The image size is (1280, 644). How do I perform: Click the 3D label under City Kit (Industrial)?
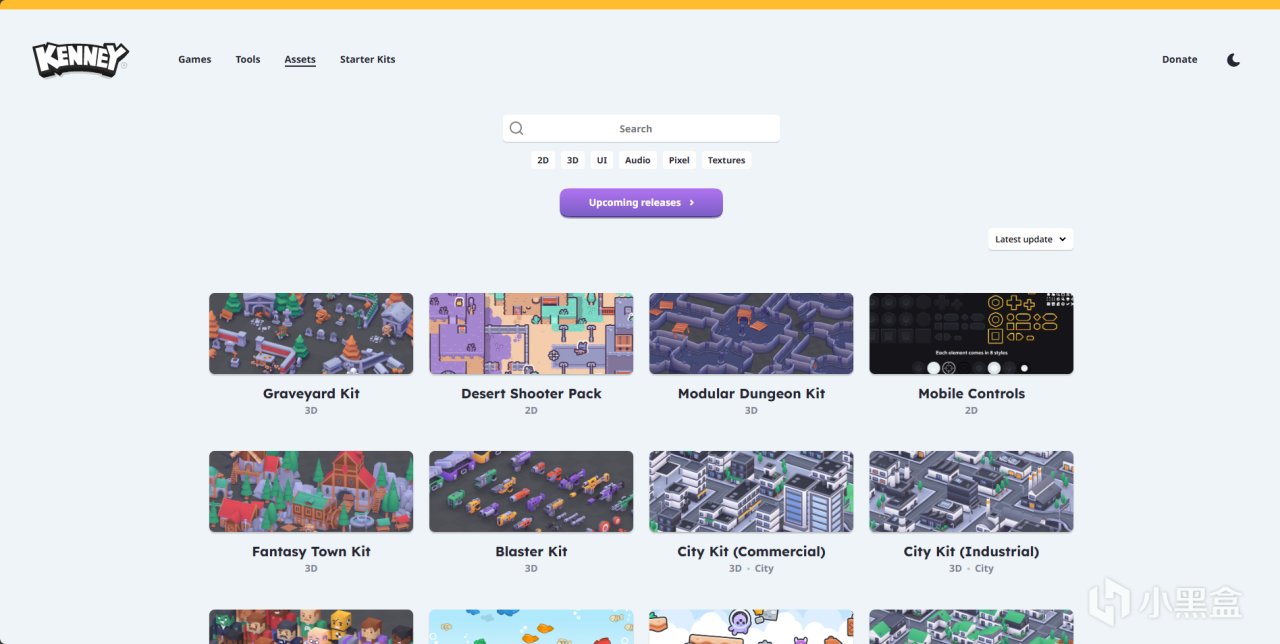point(955,569)
